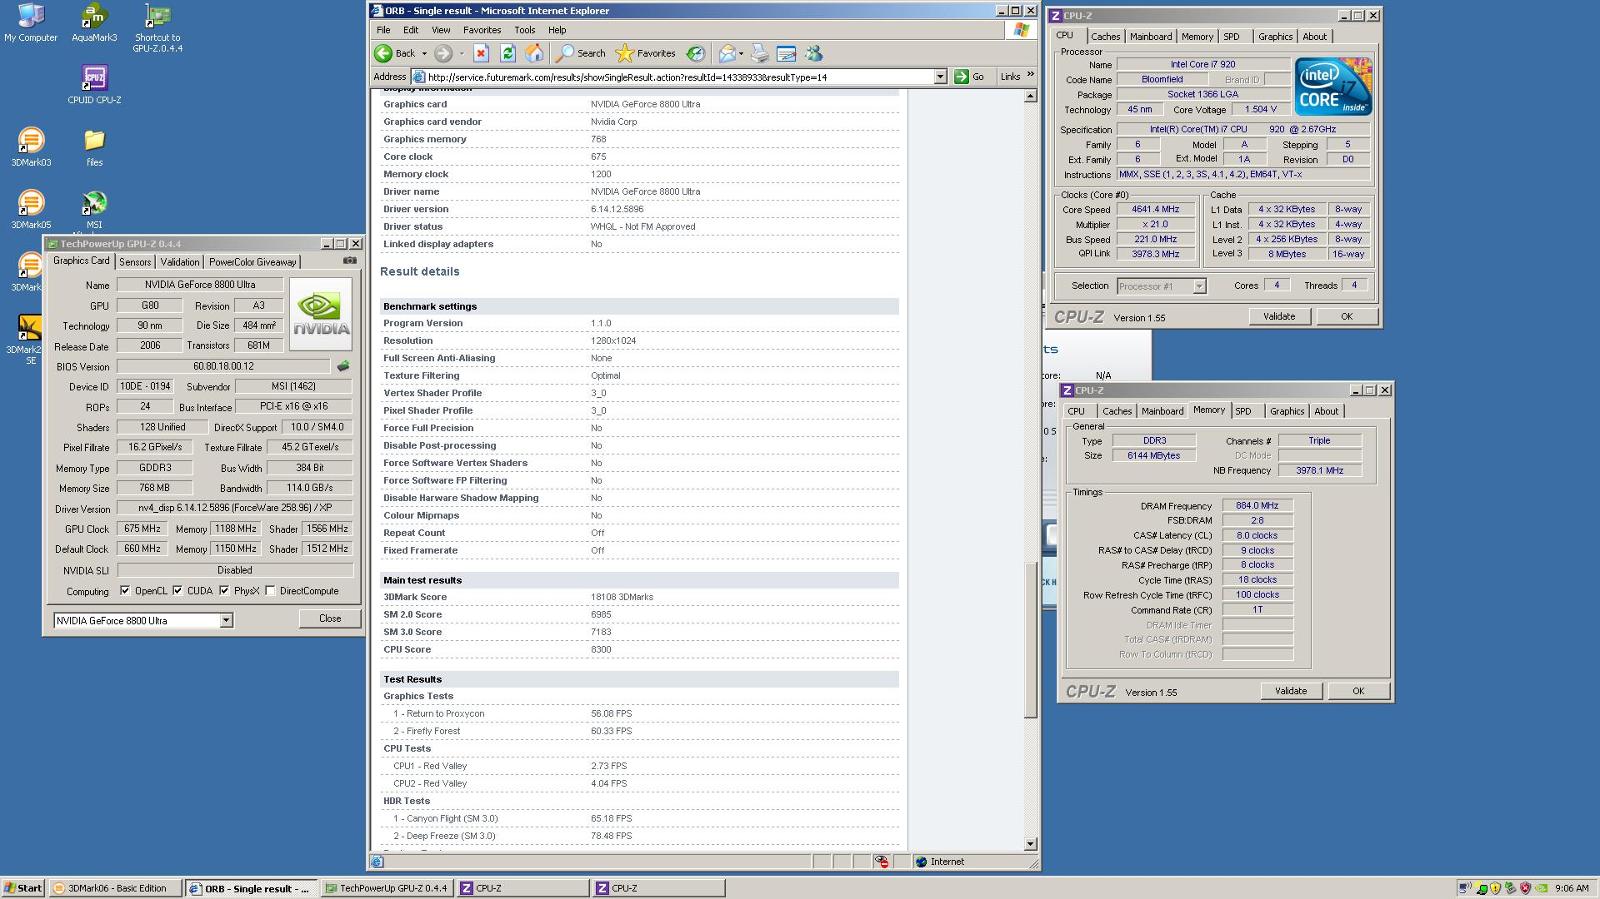This screenshot has height=899, width=1600.
Task: Open the Search pane in Internet Explorer
Action: (x=581, y=53)
